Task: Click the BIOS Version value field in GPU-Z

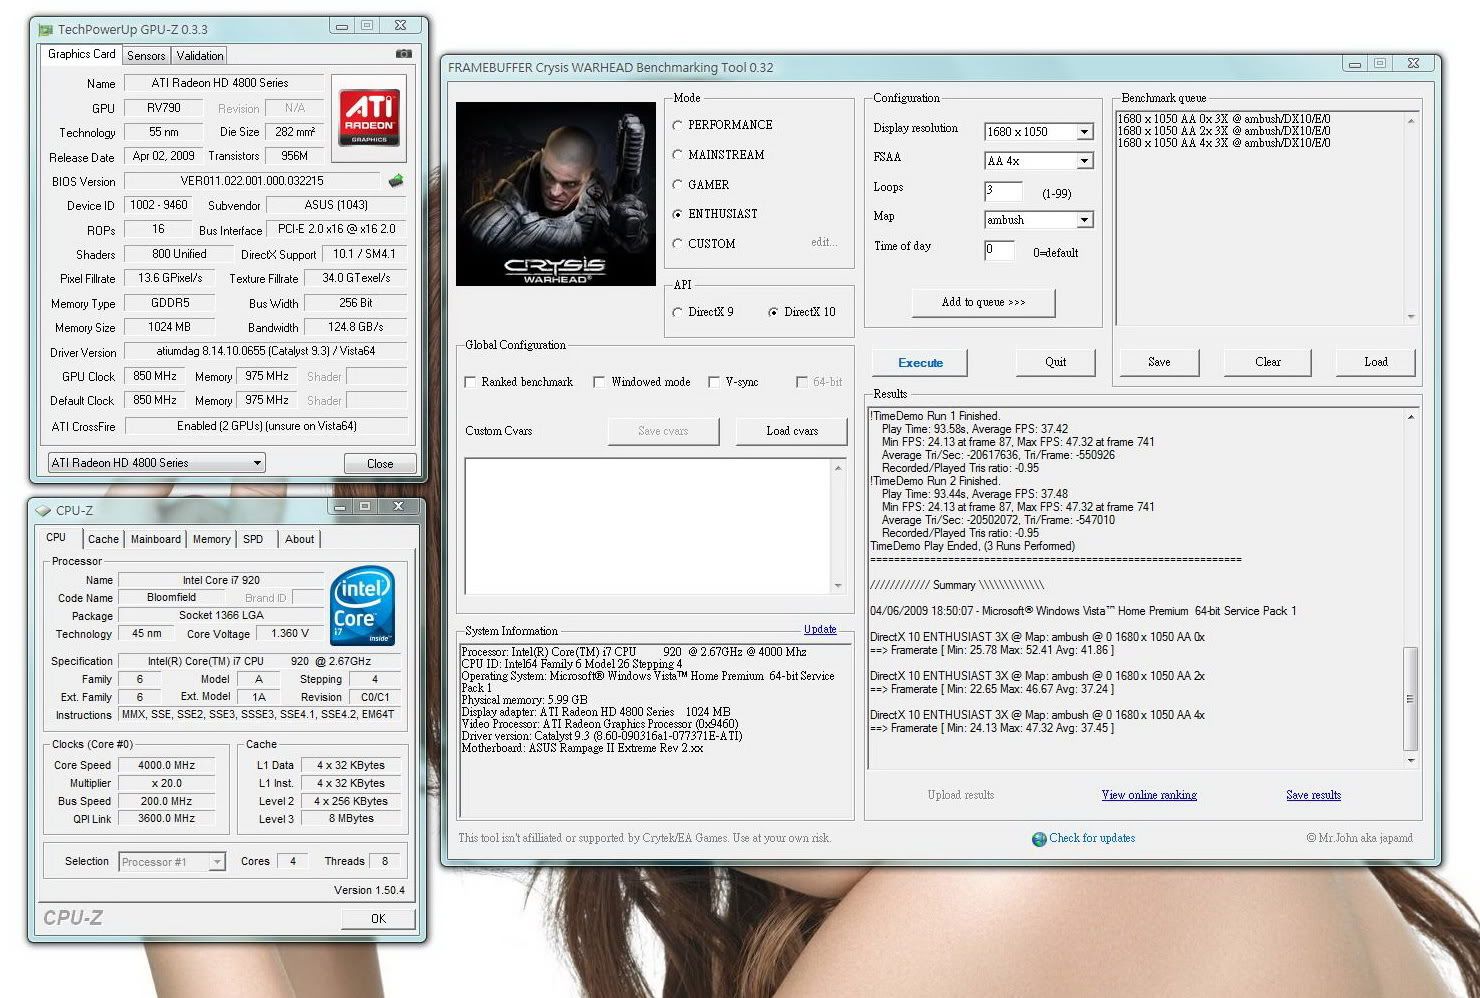Action: [x=252, y=181]
